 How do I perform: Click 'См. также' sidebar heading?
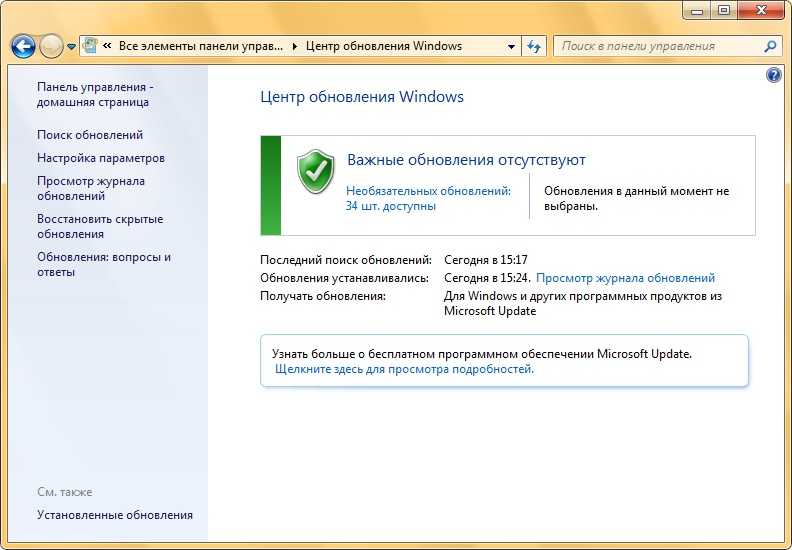coord(65,492)
